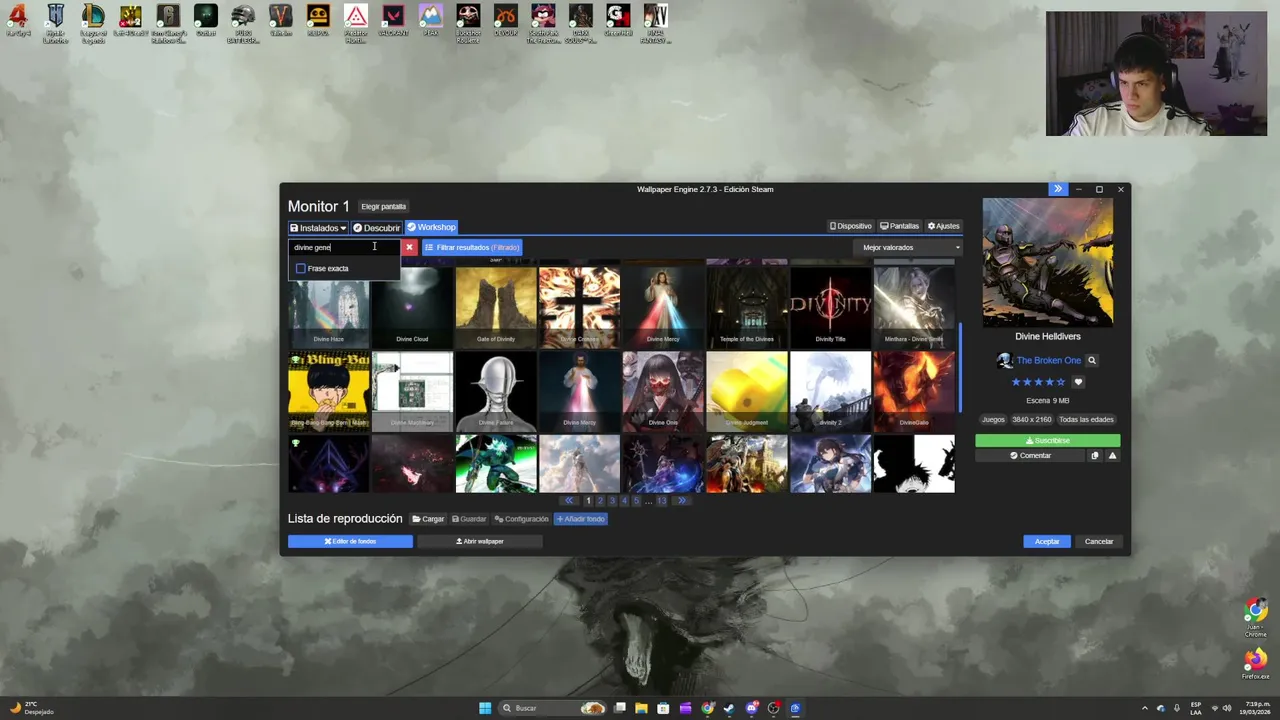The height and width of the screenshot is (720, 1280).
Task: Go to results page 13
Action: point(661,501)
